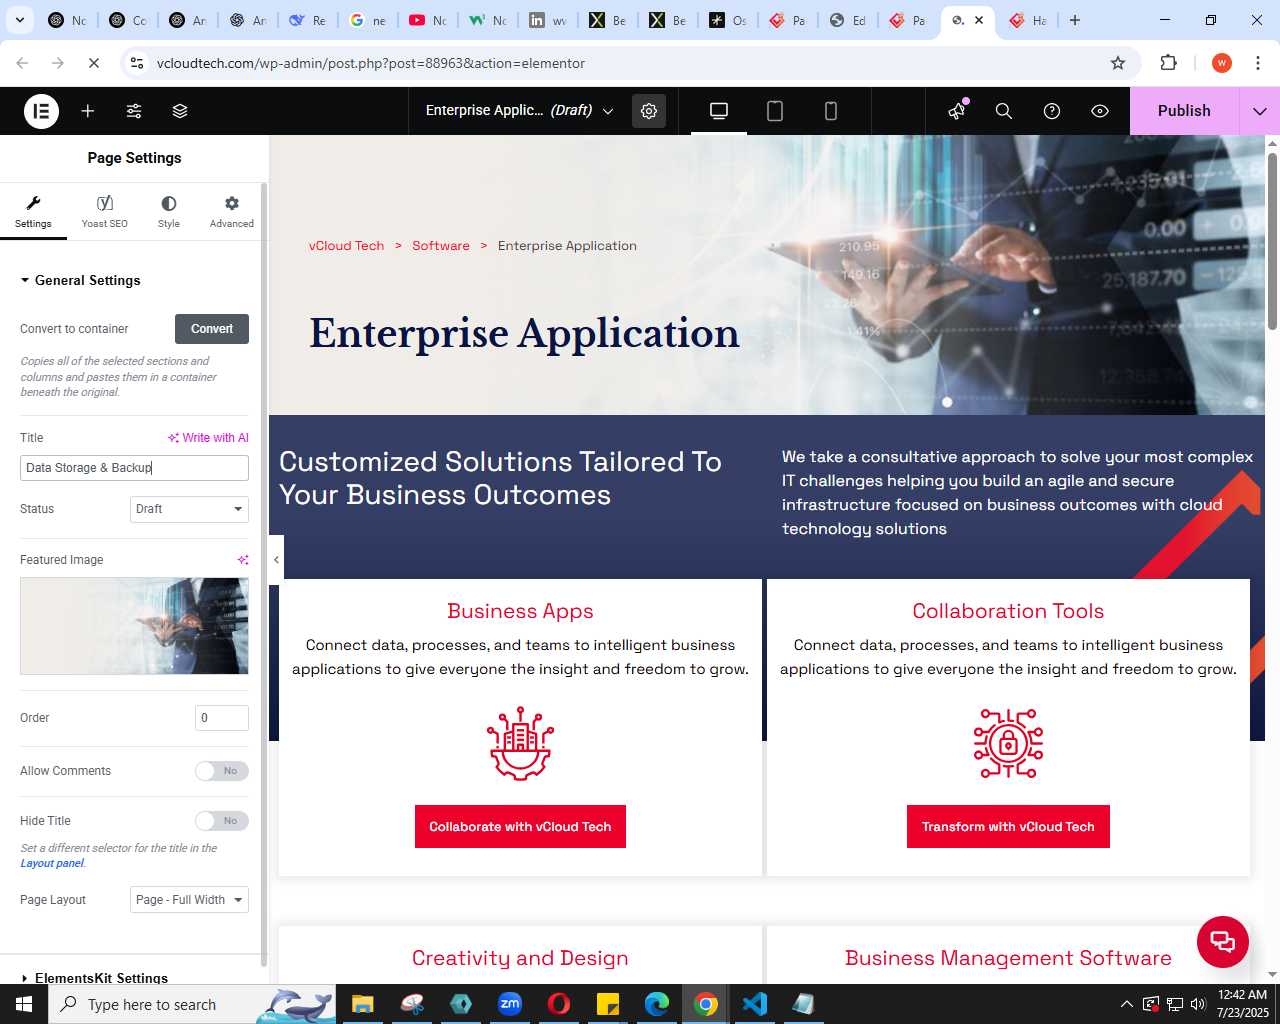The width and height of the screenshot is (1280, 1024).
Task: Preview changes with the eye icon
Action: tap(1100, 111)
